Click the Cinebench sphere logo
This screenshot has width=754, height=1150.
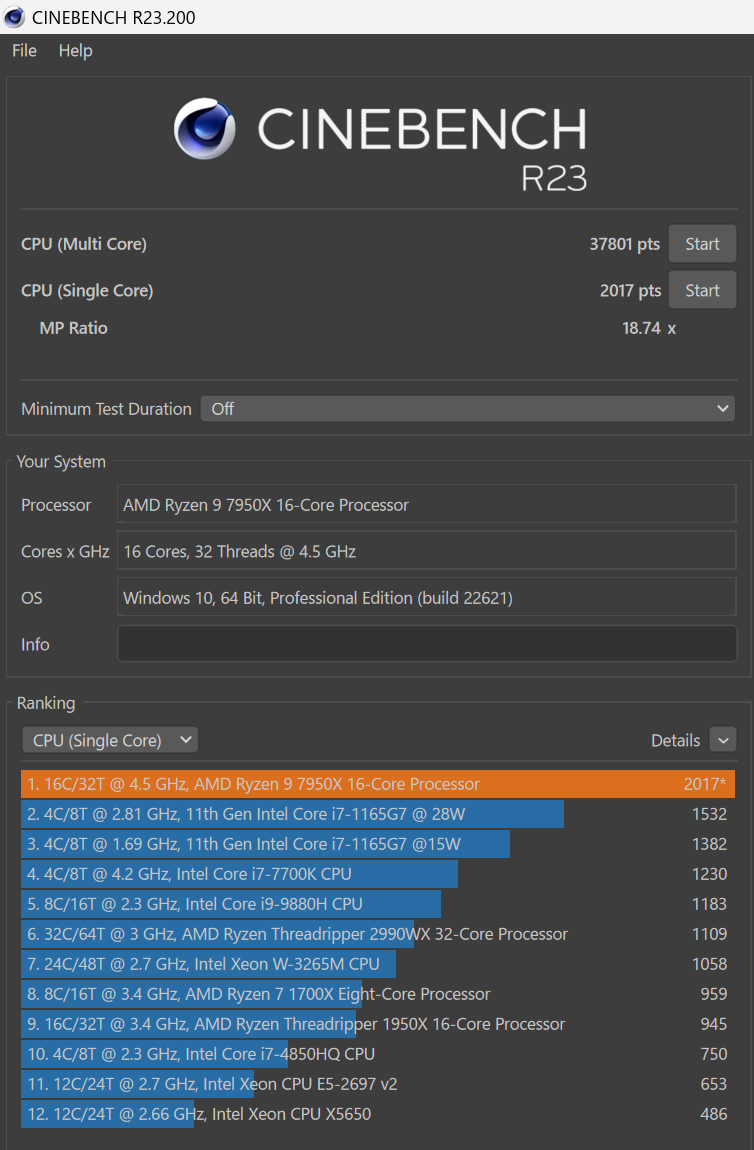(205, 129)
